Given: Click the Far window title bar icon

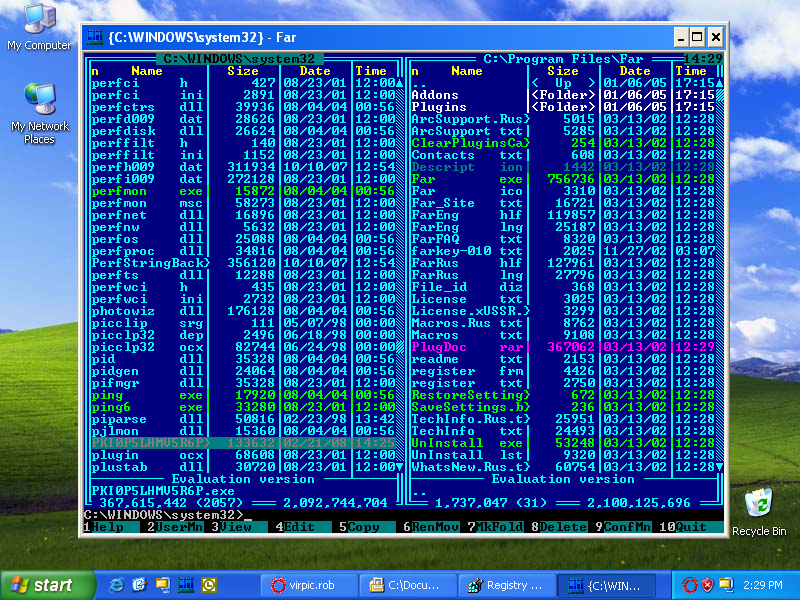Looking at the screenshot, I should [x=94, y=37].
